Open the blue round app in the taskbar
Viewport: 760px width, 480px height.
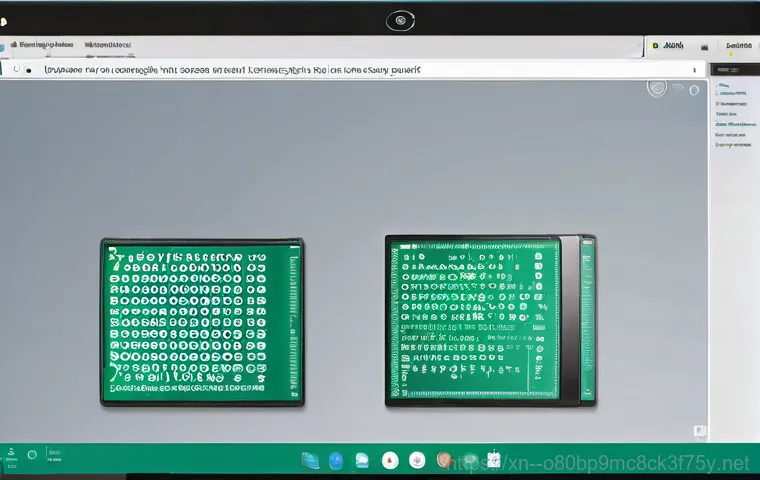336,460
